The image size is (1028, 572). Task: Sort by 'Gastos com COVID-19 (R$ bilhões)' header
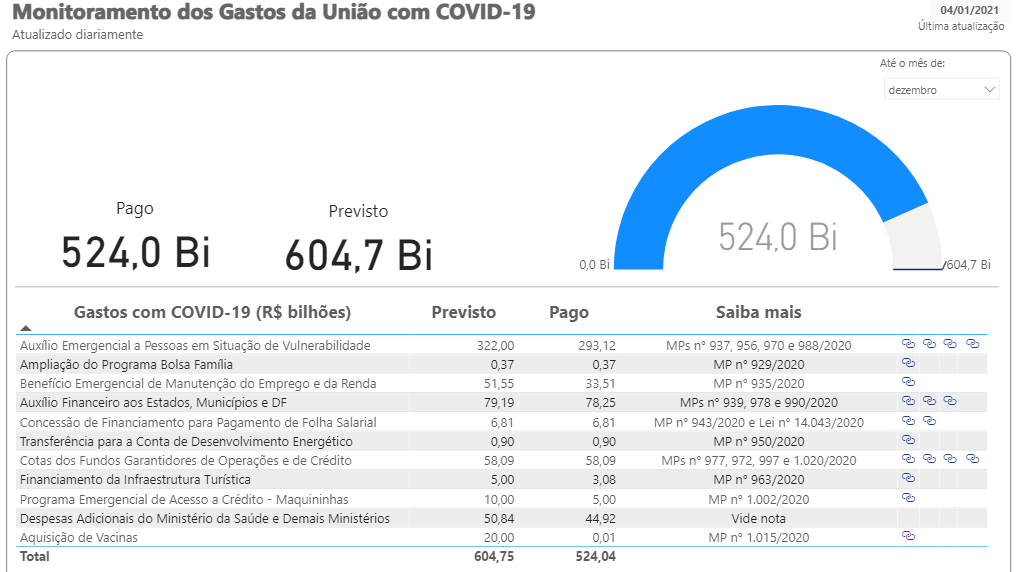coord(212,312)
